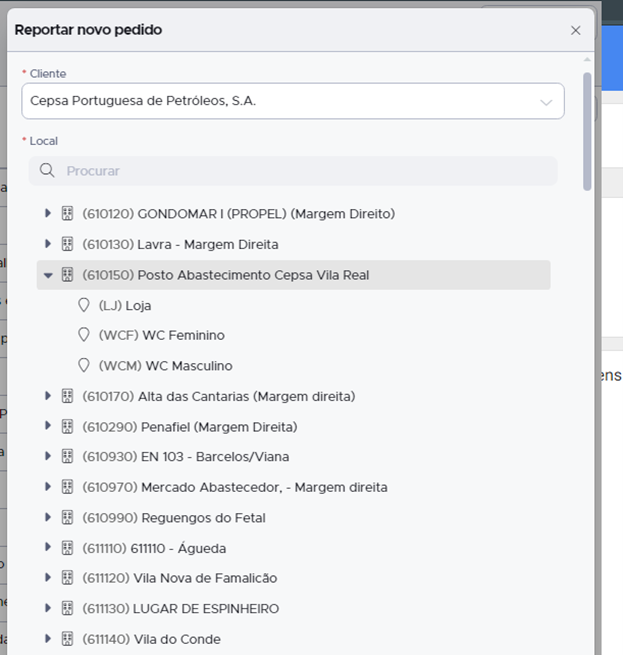
Task: Click building icon of Penafiel row
Action: coord(67,427)
